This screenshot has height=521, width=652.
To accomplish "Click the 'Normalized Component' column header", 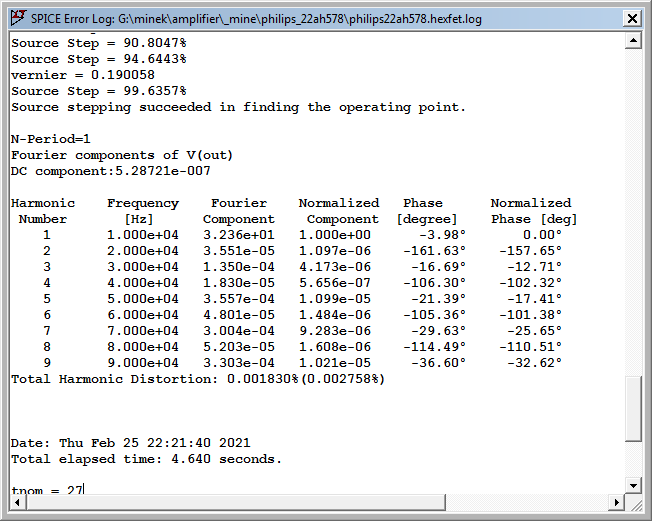I will [x=339, y=211].
